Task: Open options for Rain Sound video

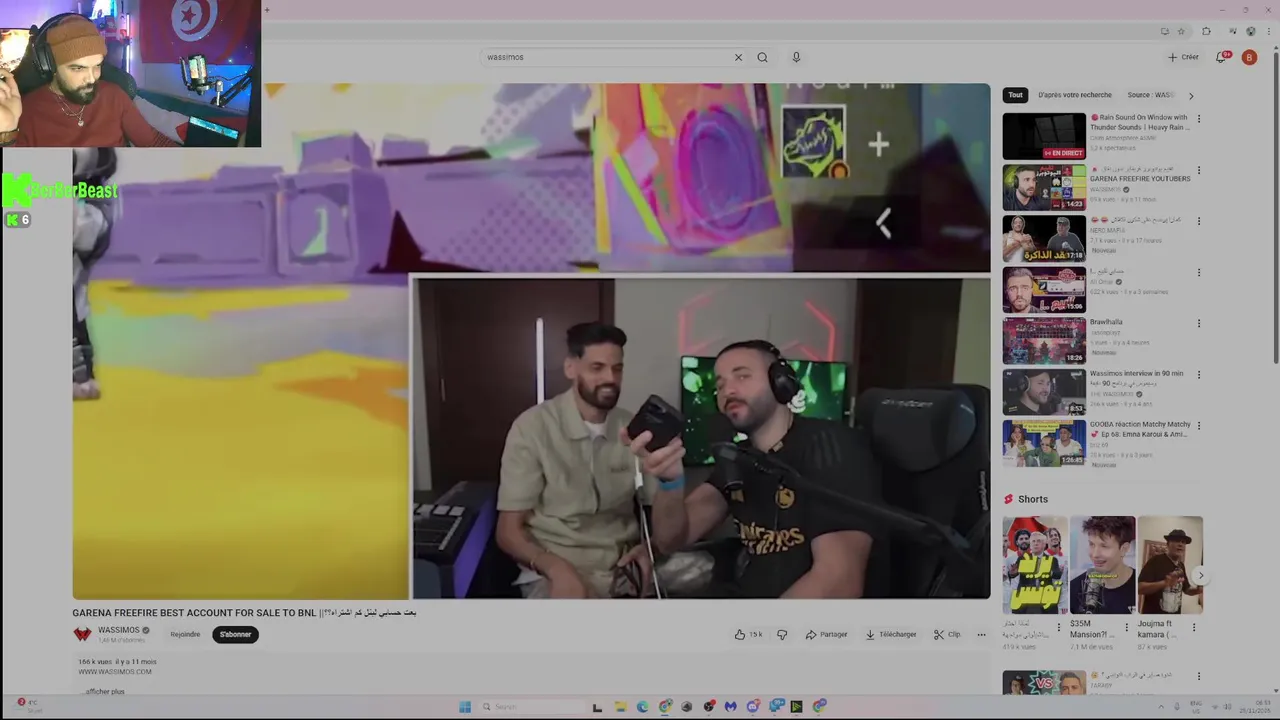Action: coord(1198,119)
